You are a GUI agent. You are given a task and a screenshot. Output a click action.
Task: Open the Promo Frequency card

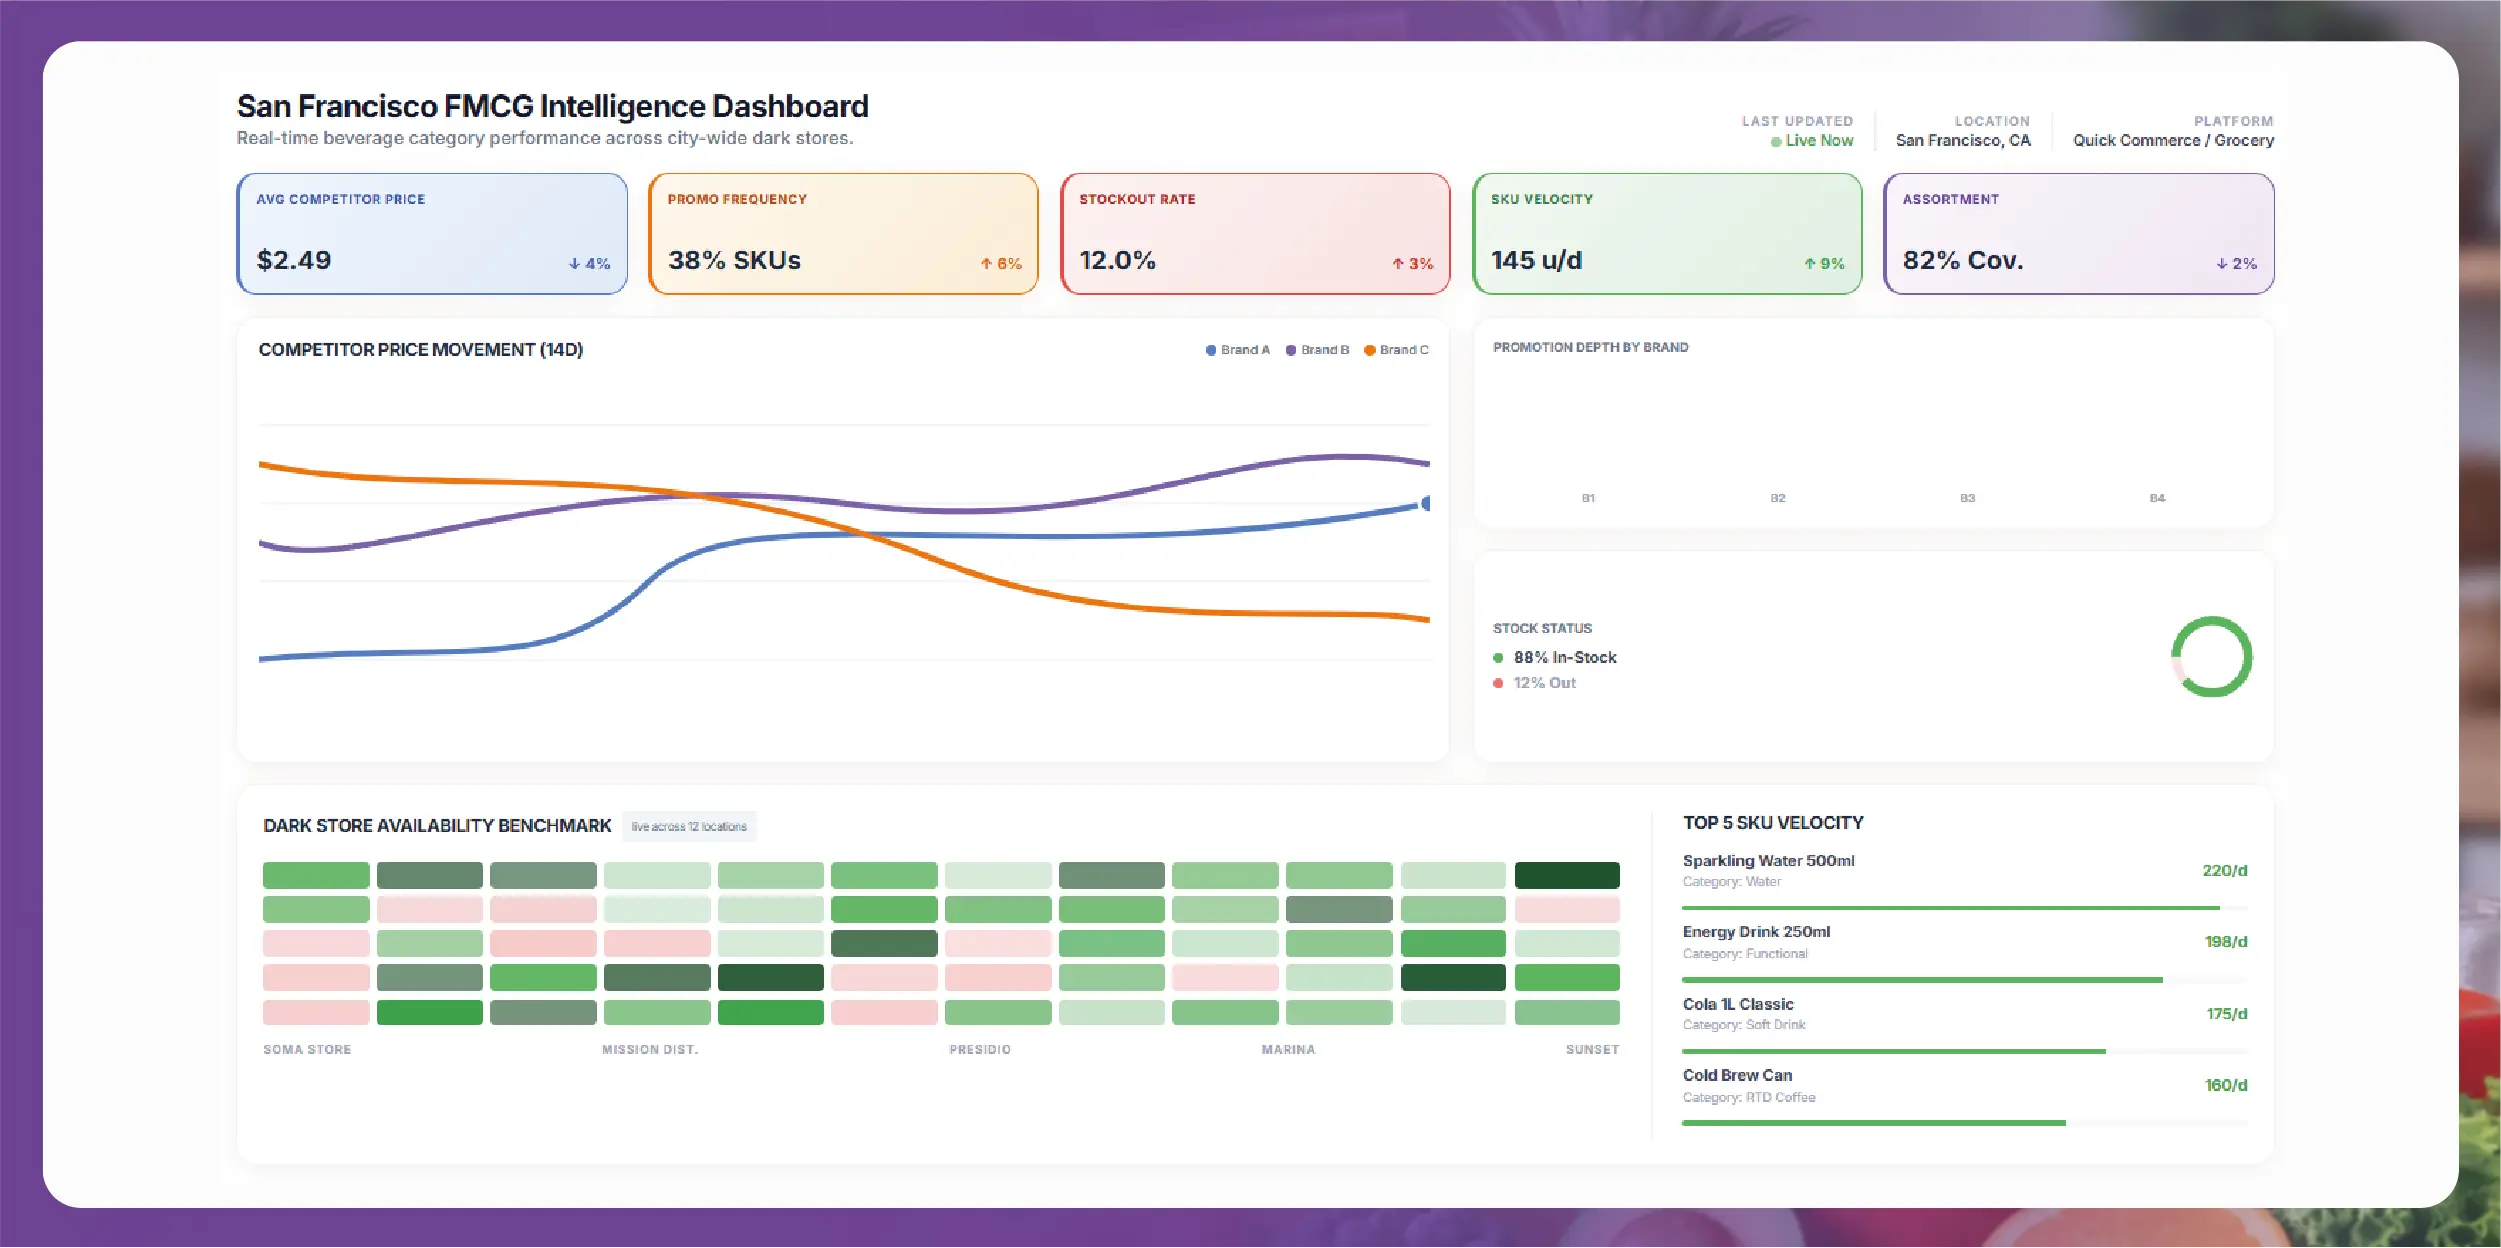843,234
